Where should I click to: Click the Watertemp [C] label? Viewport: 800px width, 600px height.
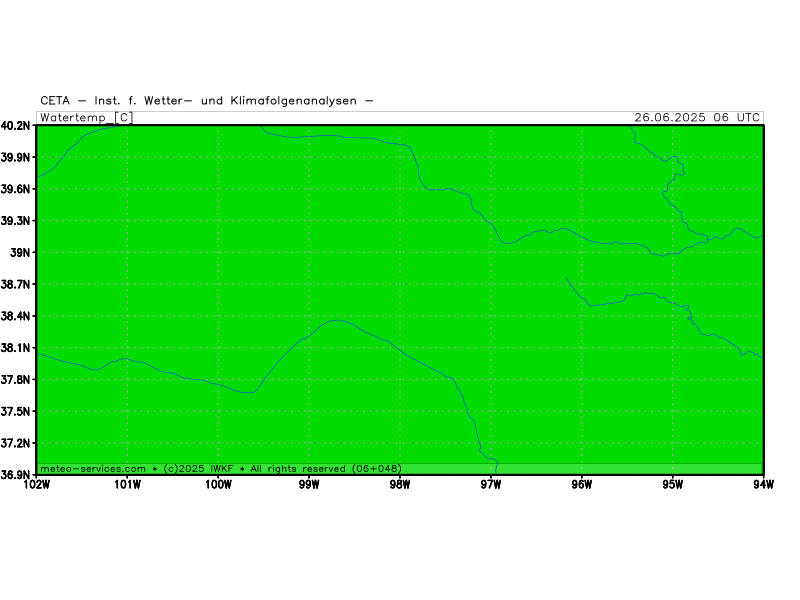pos(86,118)
